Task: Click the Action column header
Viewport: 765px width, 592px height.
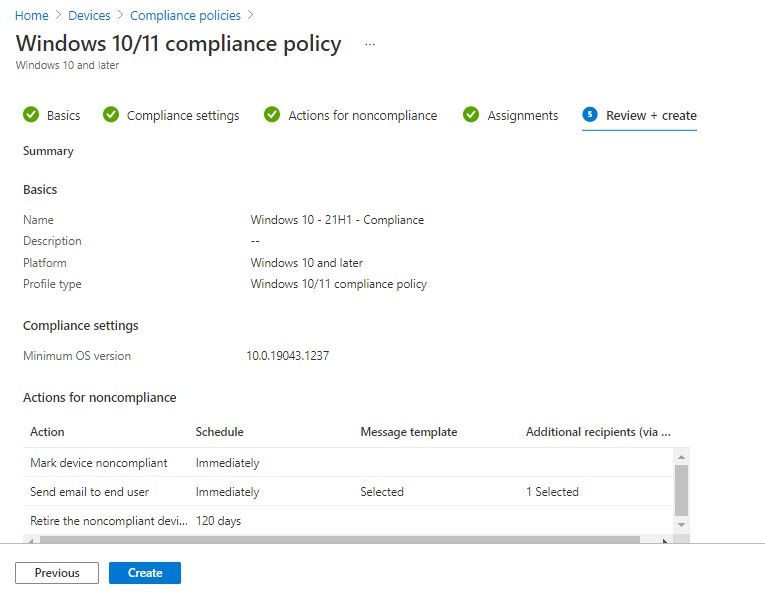Action: (47, 432)
